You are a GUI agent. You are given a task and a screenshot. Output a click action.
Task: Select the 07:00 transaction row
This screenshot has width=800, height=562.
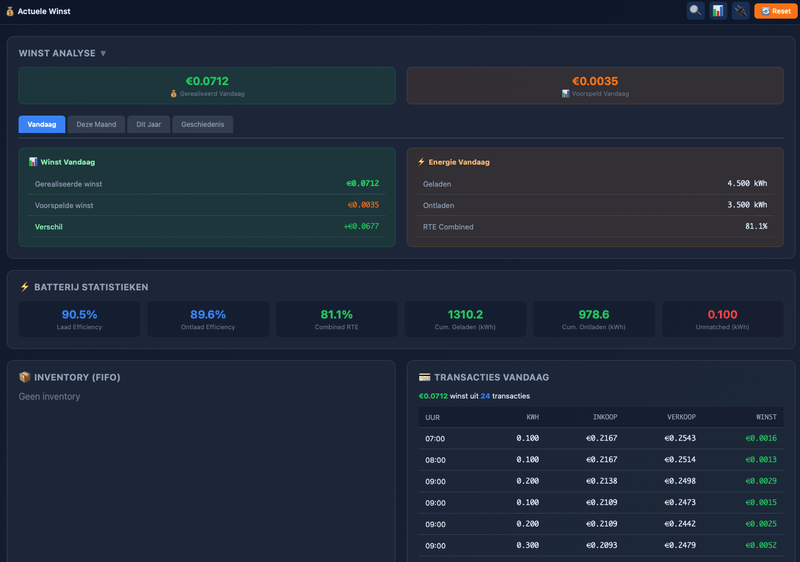click(x=601, y=439)
